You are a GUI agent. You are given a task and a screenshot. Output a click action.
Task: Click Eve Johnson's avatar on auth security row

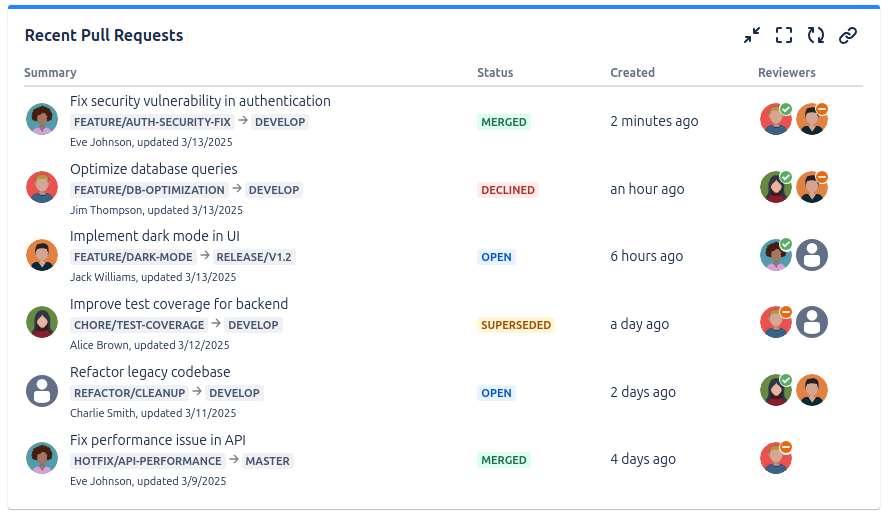pyautogui.click(x=42, y=119)
